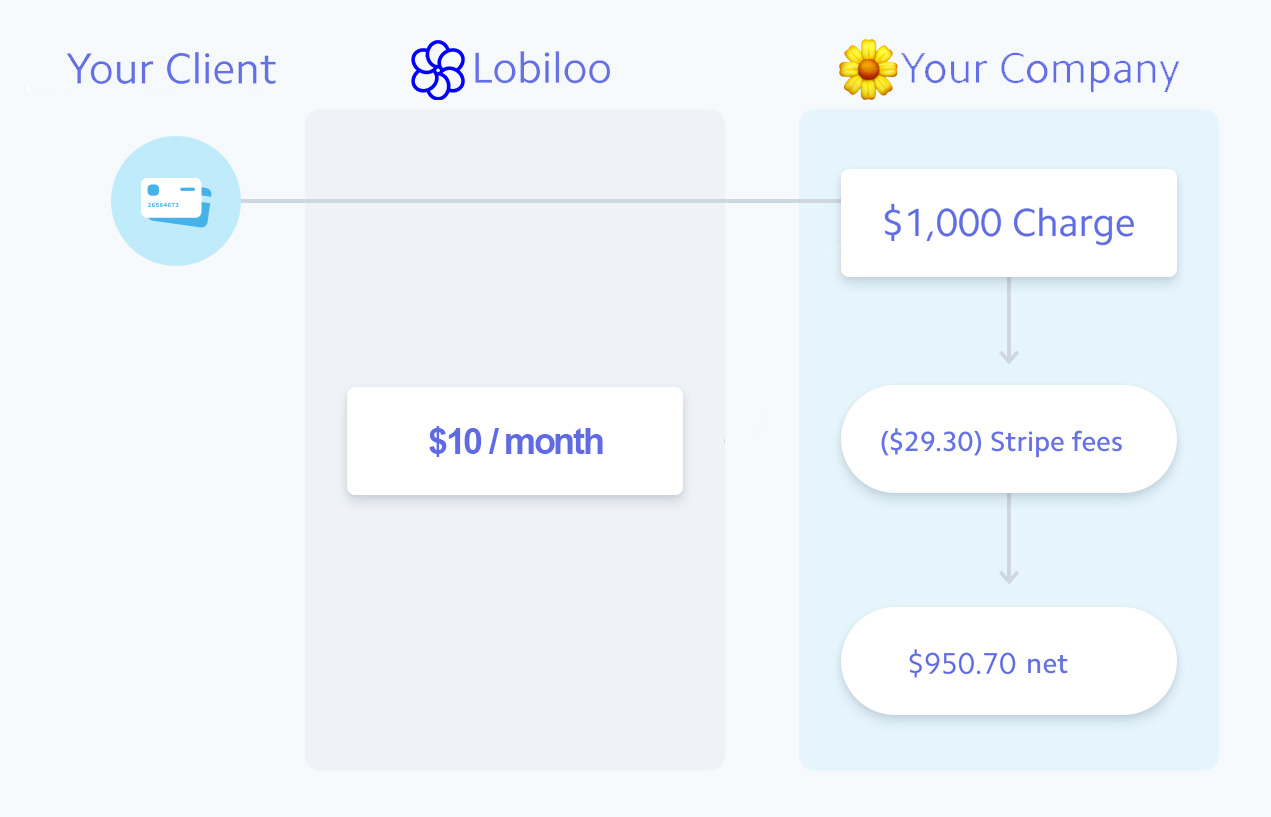Open the "Your Company" heading

point(1040,70)
